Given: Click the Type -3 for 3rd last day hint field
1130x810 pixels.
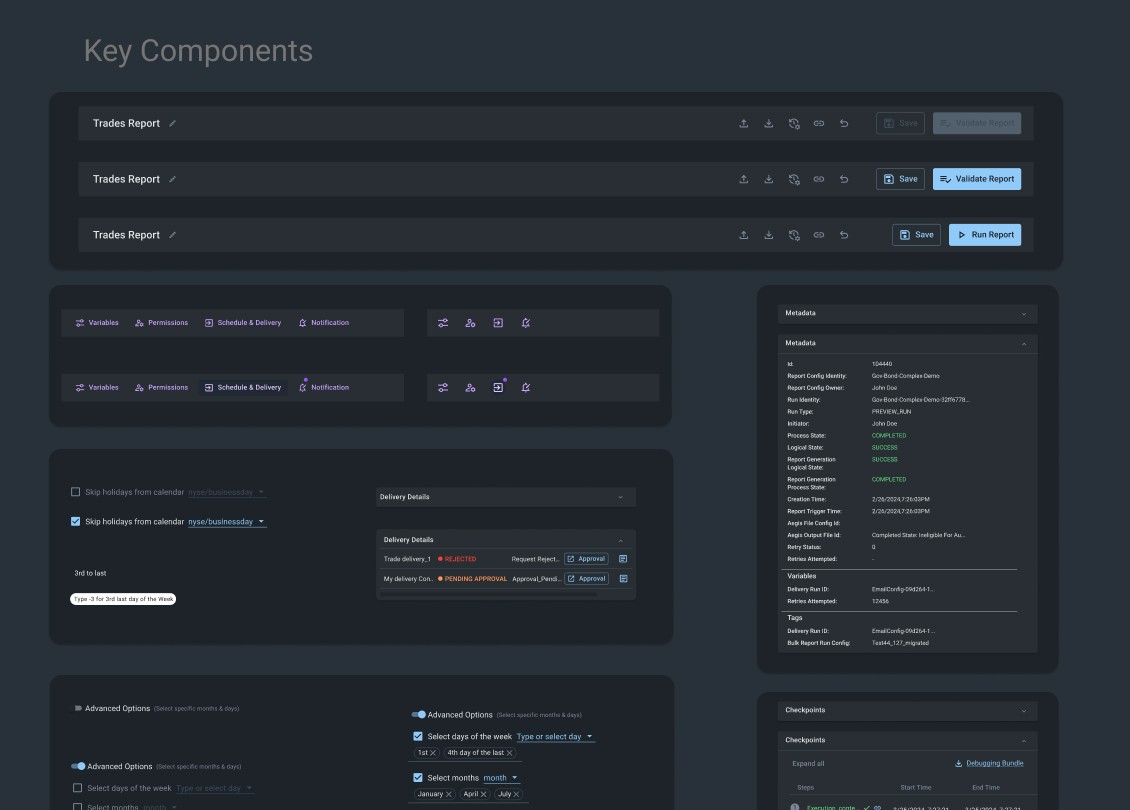Looking at the screenshot, I should pyautogui.click(x=123, y=599).
